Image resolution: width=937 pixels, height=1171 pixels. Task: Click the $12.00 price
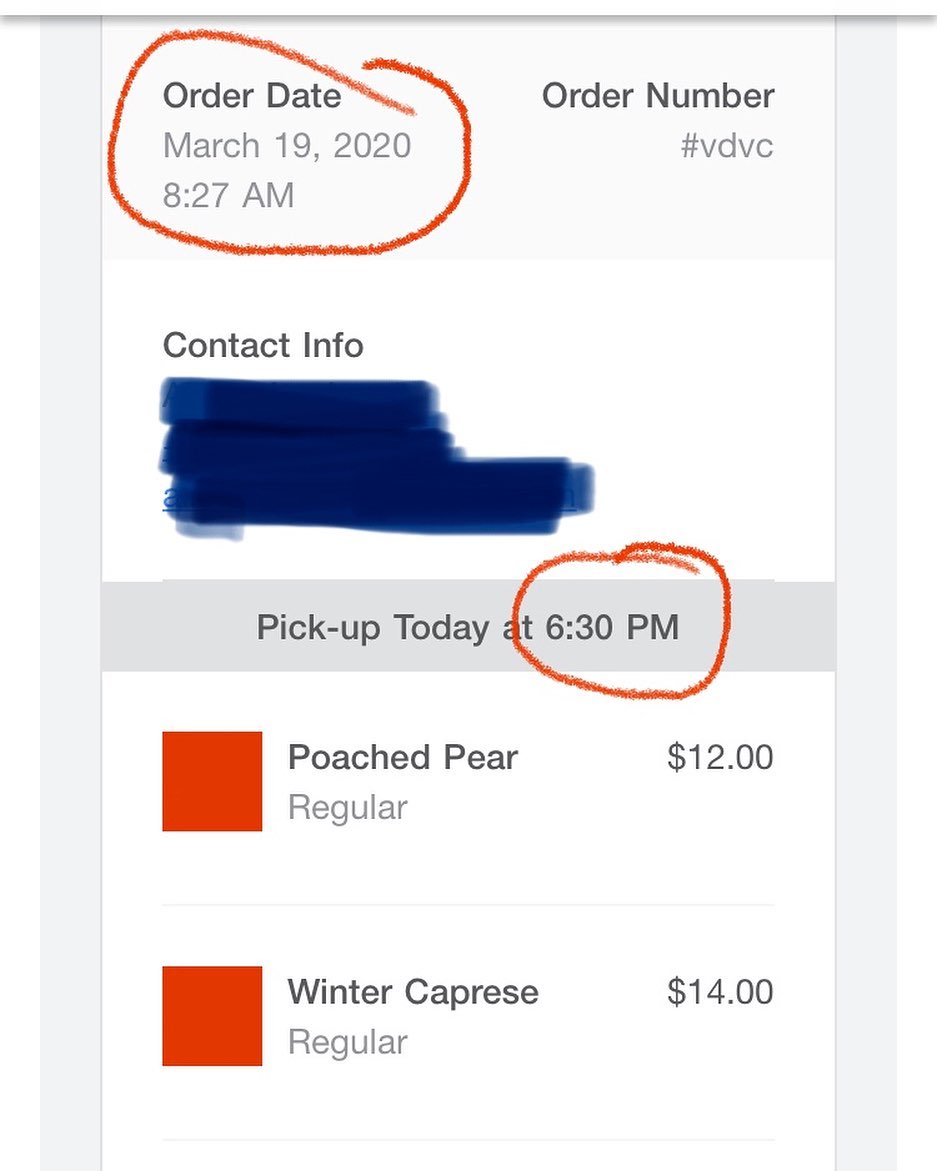click(x=720, y=757)
